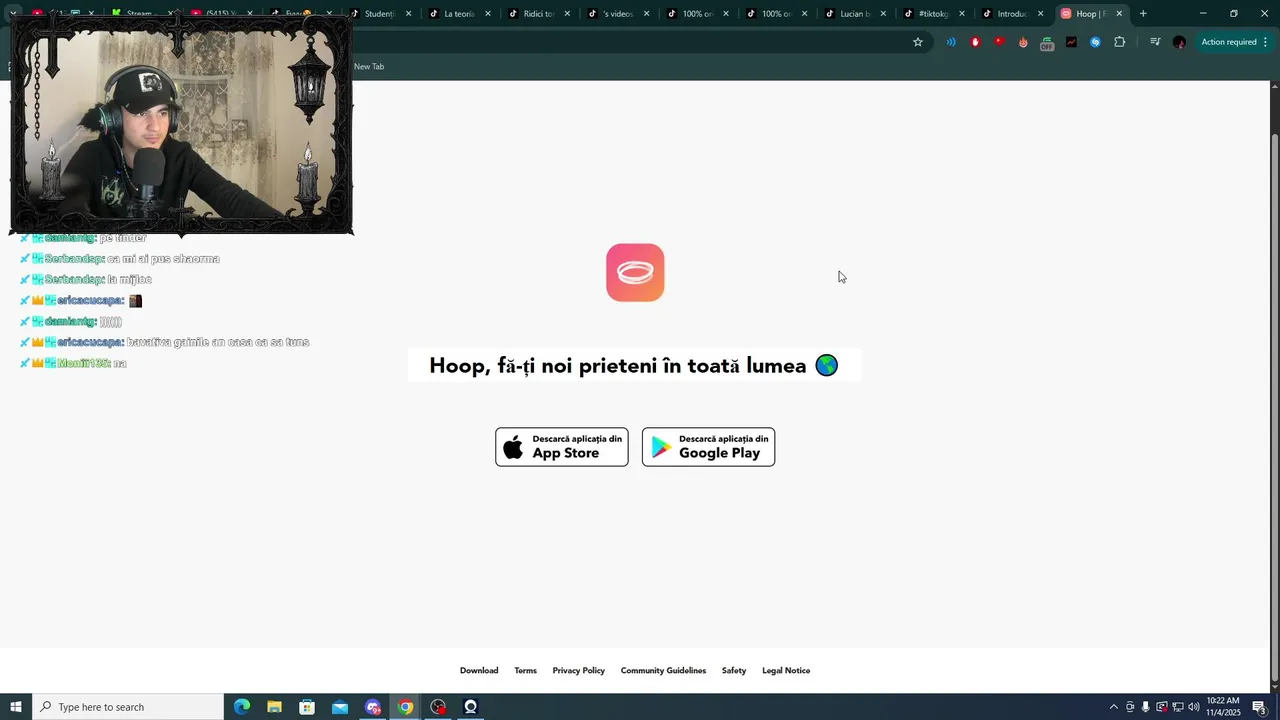Click chat message "ca mi ai pus shaorma"
Image resolution: width=1280 pixels, height=720 pixels.
(x=164, y=259)
